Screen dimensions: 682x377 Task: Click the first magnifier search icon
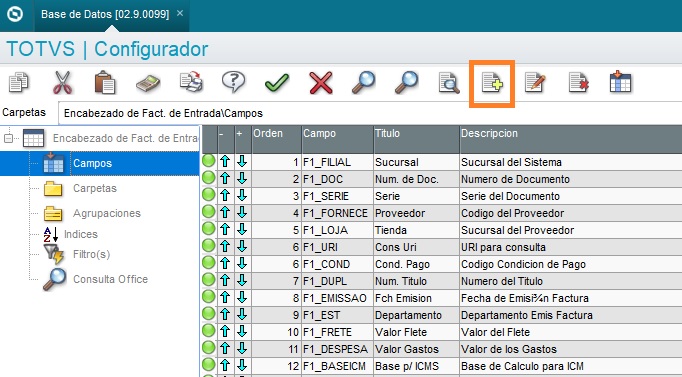pos(363,82)
